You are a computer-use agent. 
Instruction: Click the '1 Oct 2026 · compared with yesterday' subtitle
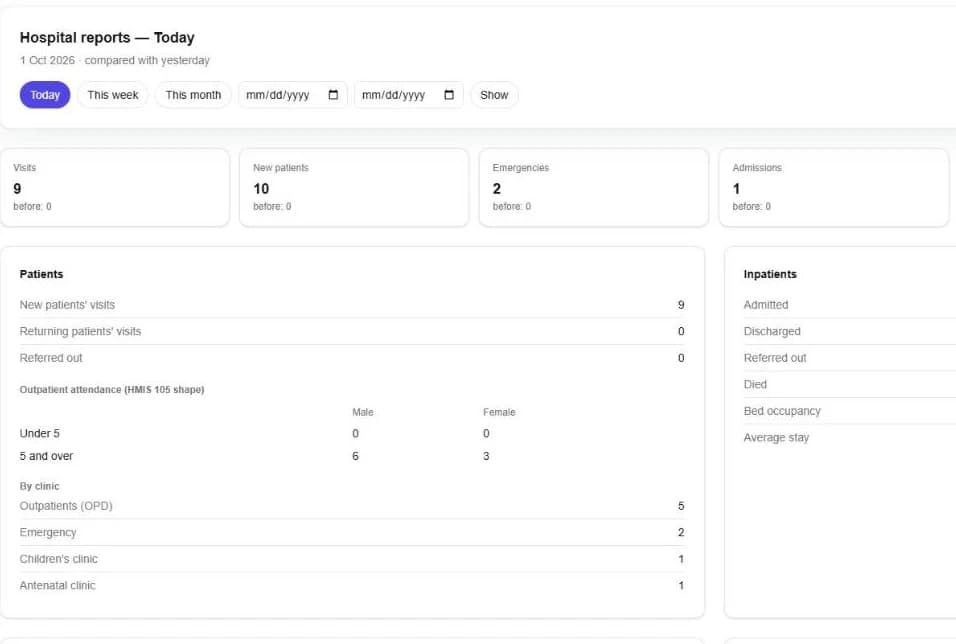[115, 60]
